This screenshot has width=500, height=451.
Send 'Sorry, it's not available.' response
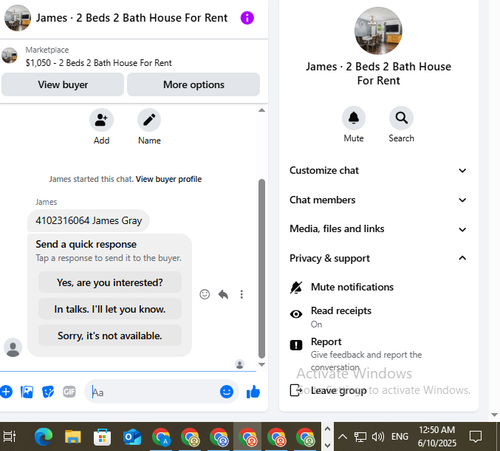(x=110, y=335)
